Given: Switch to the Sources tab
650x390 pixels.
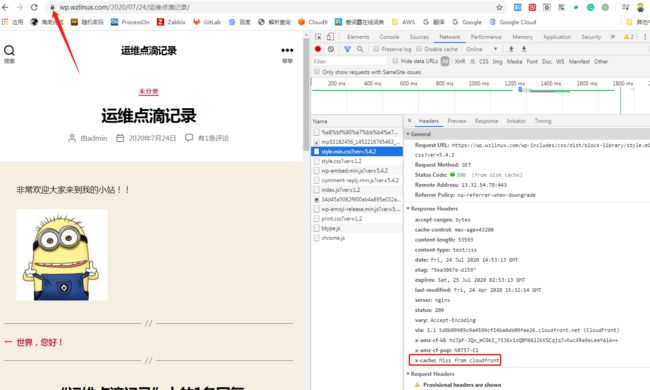Looking at the screenshot, I should 419,37.
